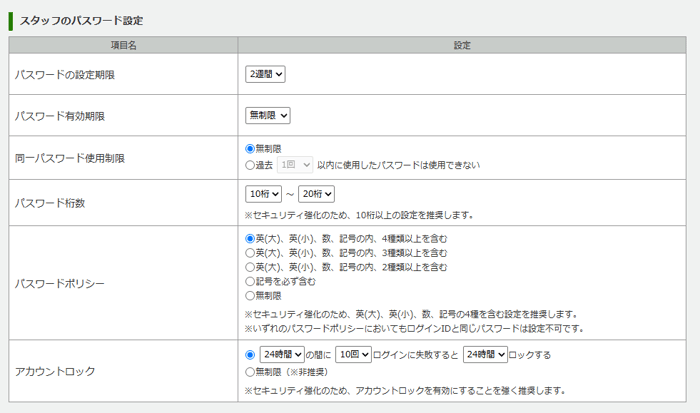Select 無制限 radio for 同一パスワード使用制限
700x413 pixels.
tap(250, 149)
